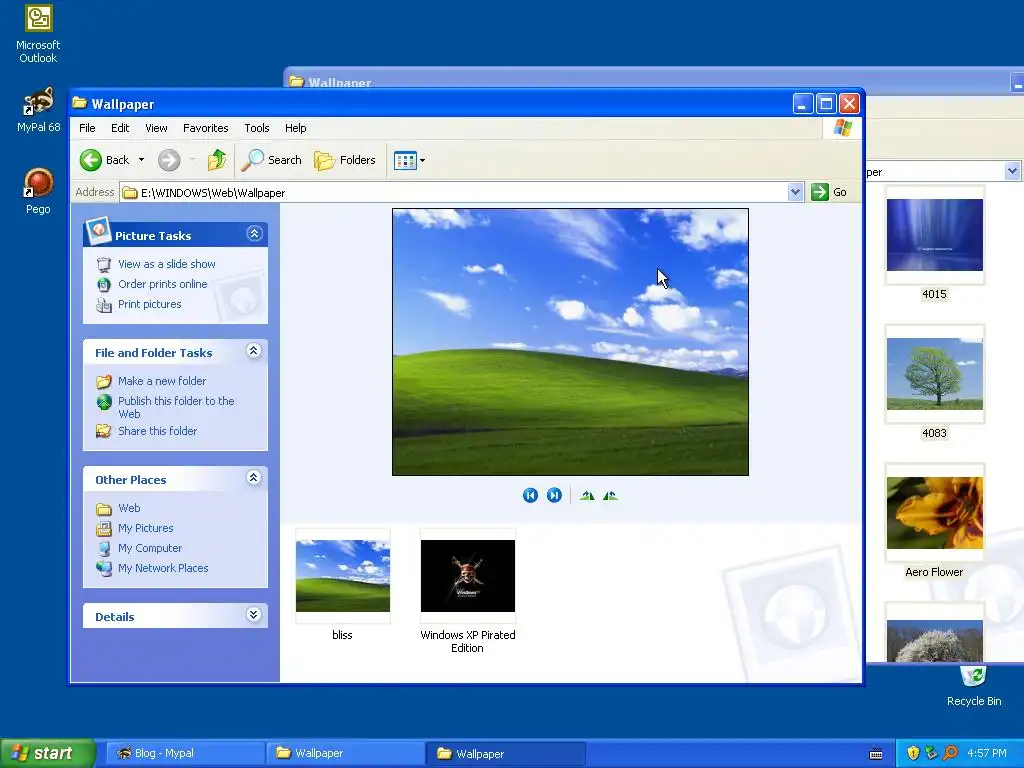The width and height of the screenshot is (1024, 768).
Task: Click Make a new folder
Action: 162,381
